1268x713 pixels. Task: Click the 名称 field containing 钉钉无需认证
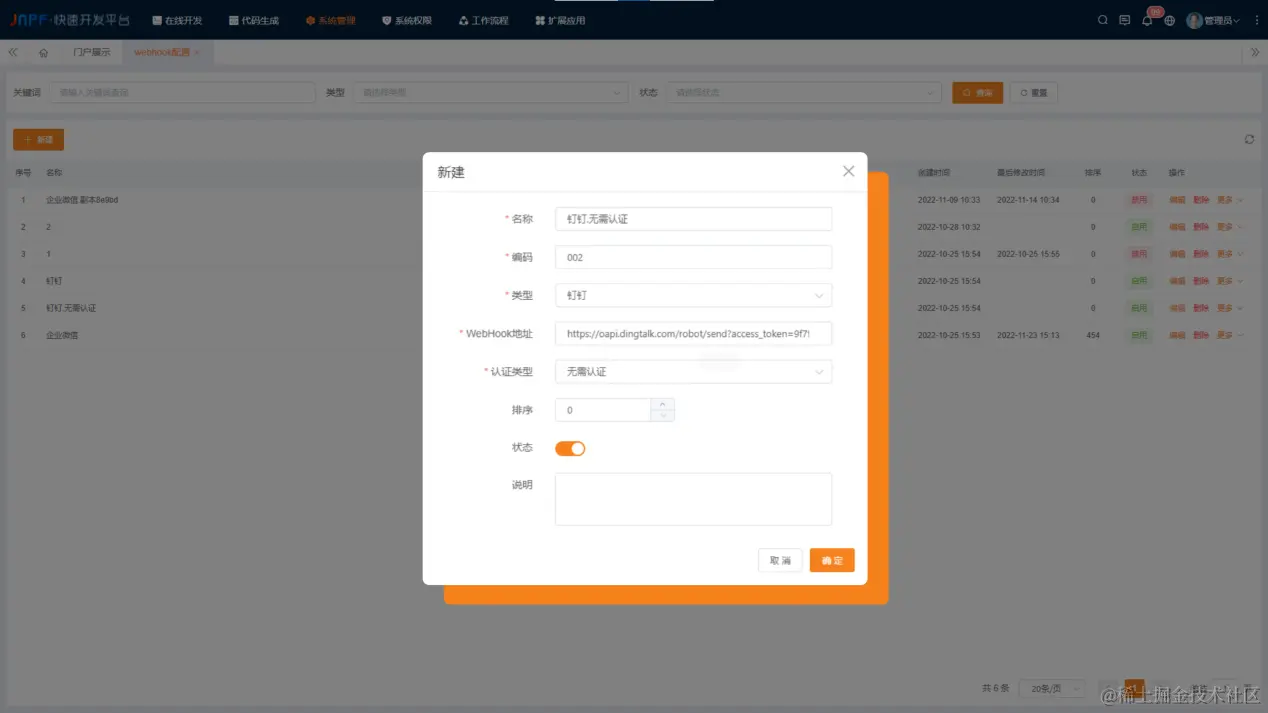[x=693, y=219]
